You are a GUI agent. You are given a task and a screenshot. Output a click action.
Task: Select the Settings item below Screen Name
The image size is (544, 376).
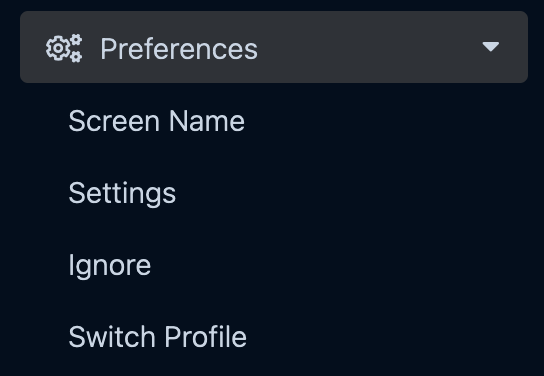coord(122,194)
